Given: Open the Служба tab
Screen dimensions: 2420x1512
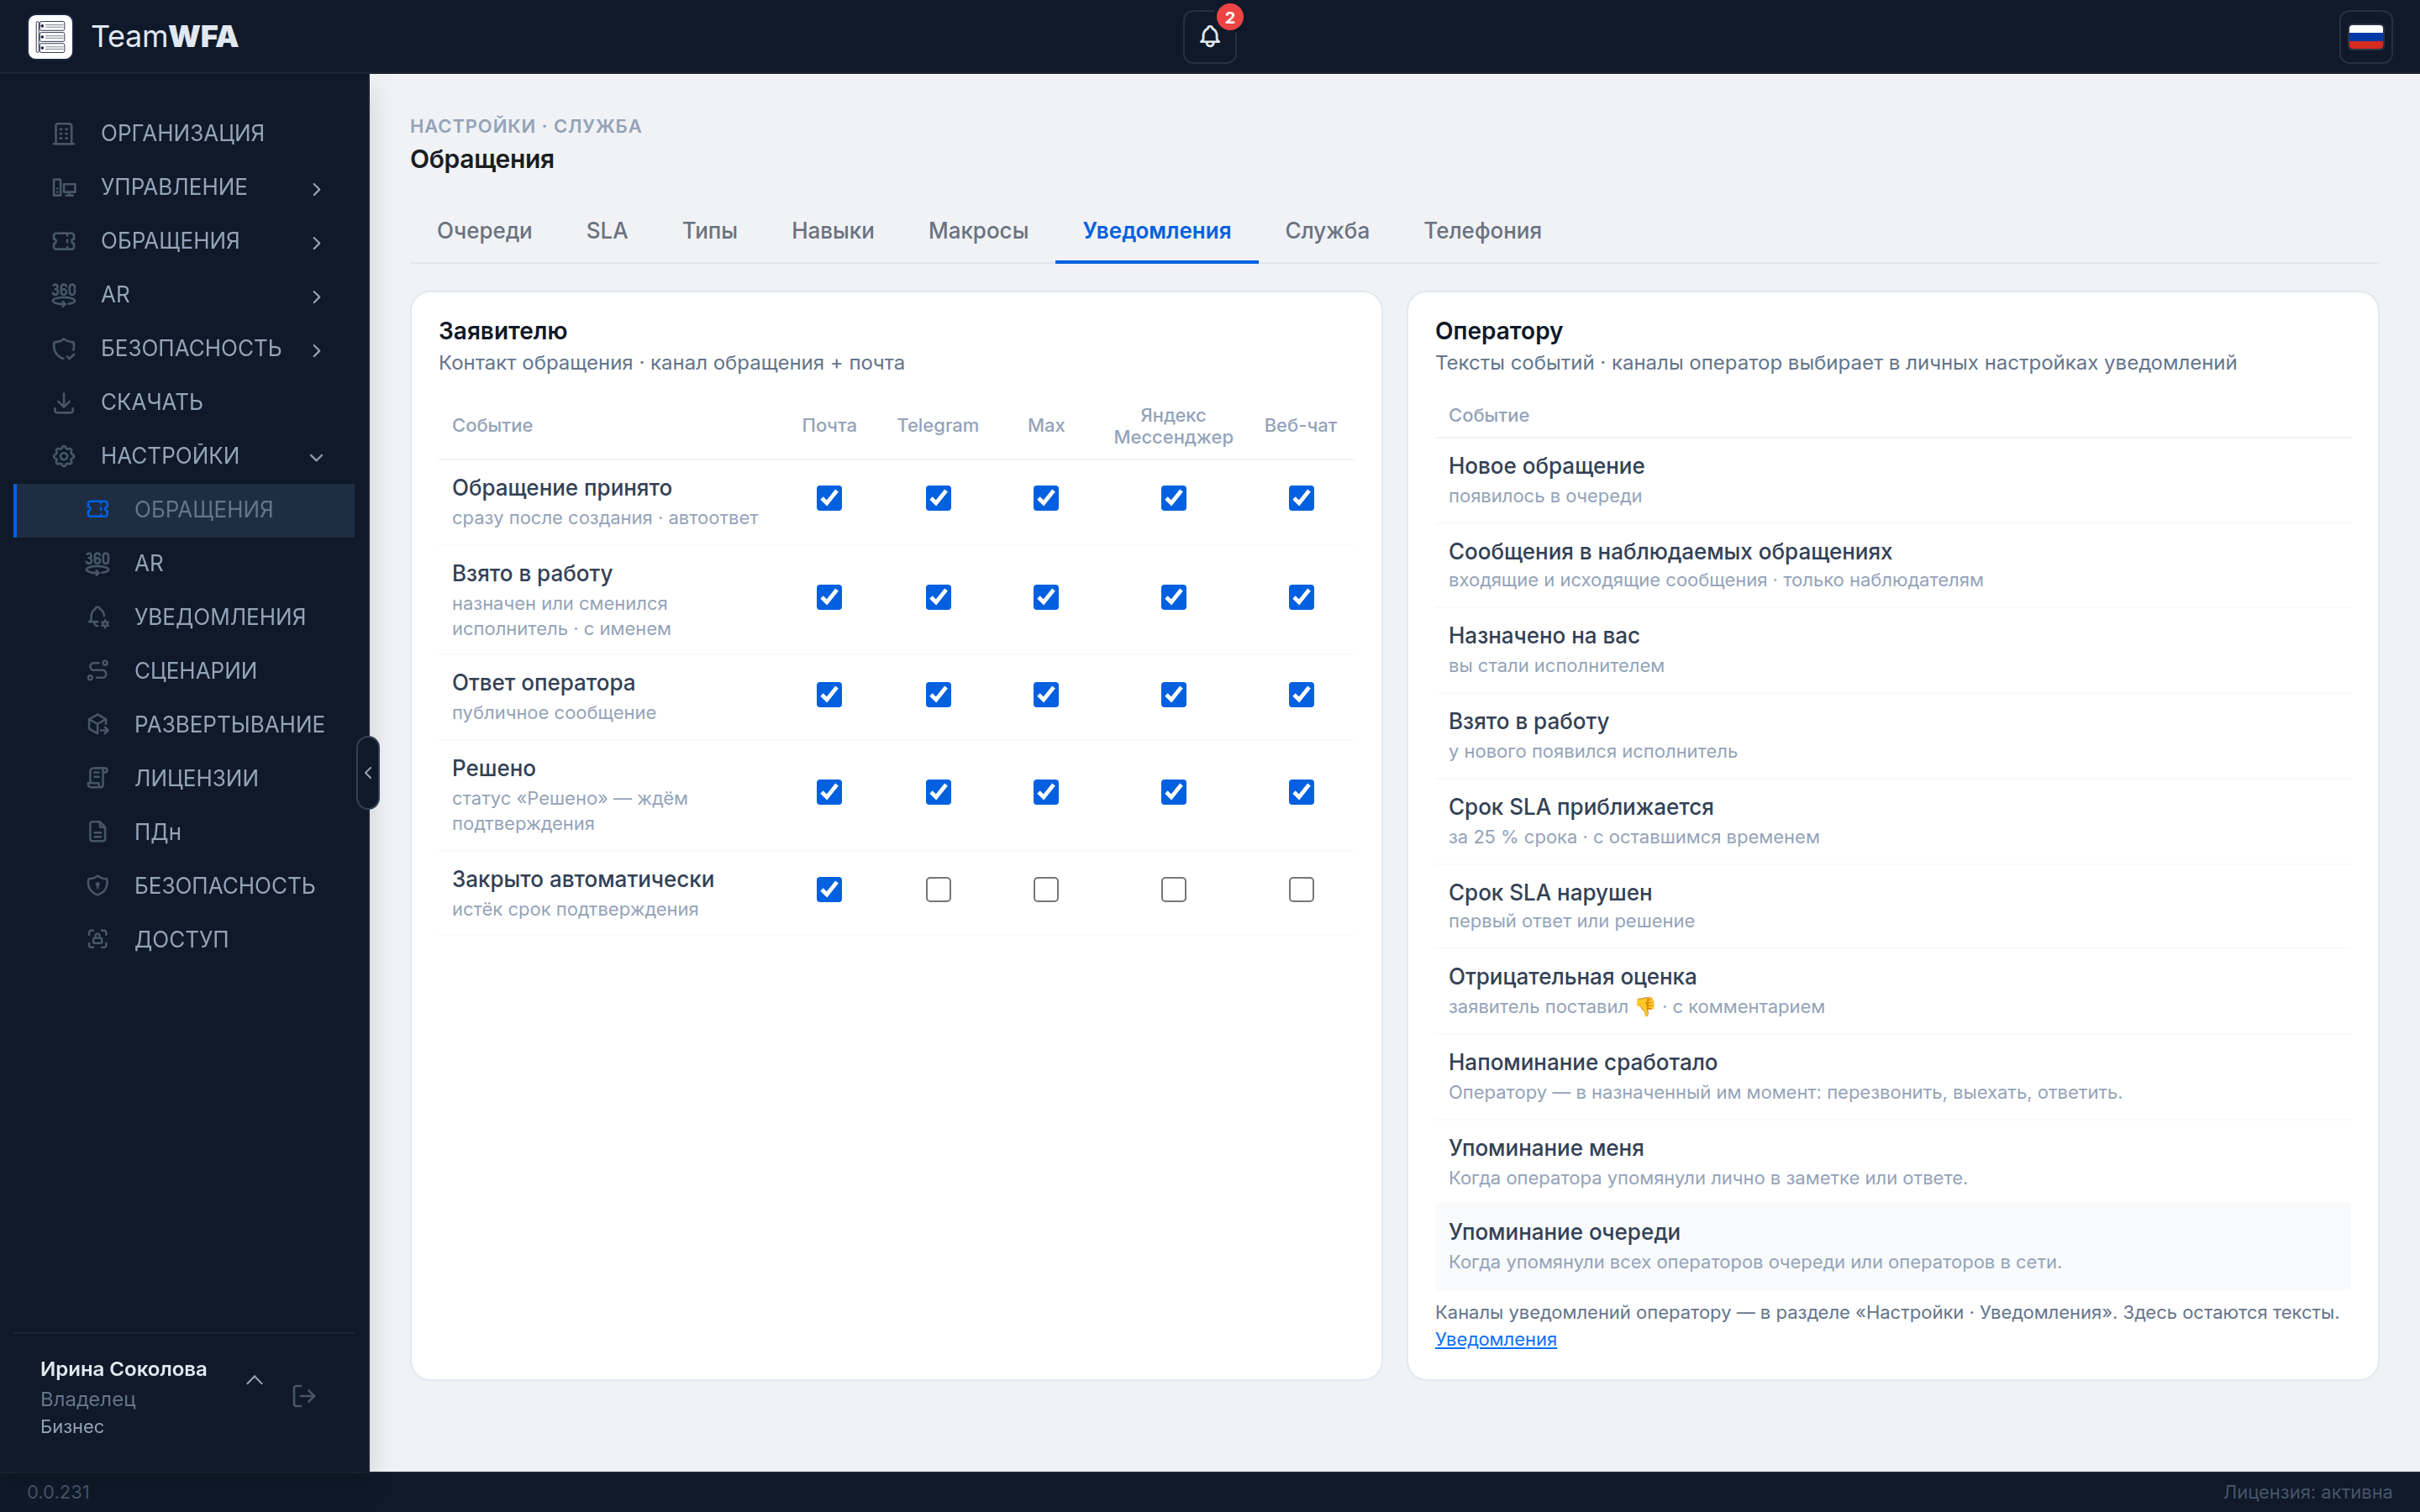Looking at the screenshot, I should [x=1327, y=231].
